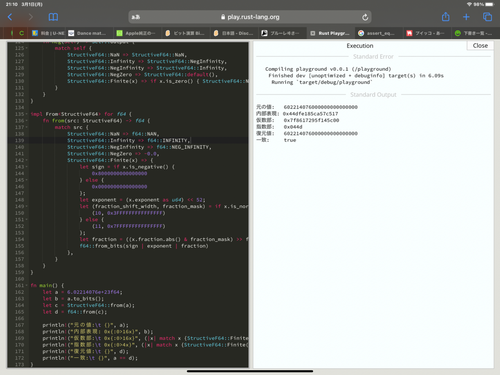Switch to the assert_eq tab
This screenshot has height=375, width=500.
click(x=377, y=33)
